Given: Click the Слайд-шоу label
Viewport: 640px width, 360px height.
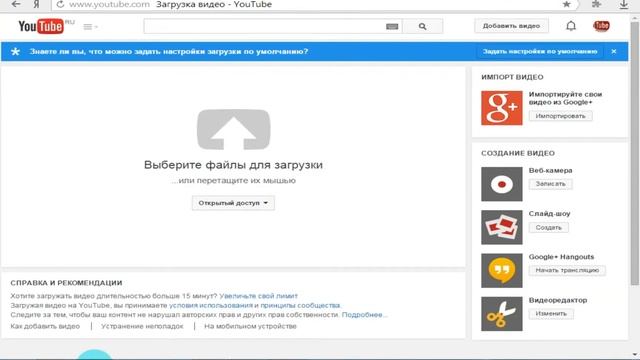Looking at the screenshot, I should [549, 214].
